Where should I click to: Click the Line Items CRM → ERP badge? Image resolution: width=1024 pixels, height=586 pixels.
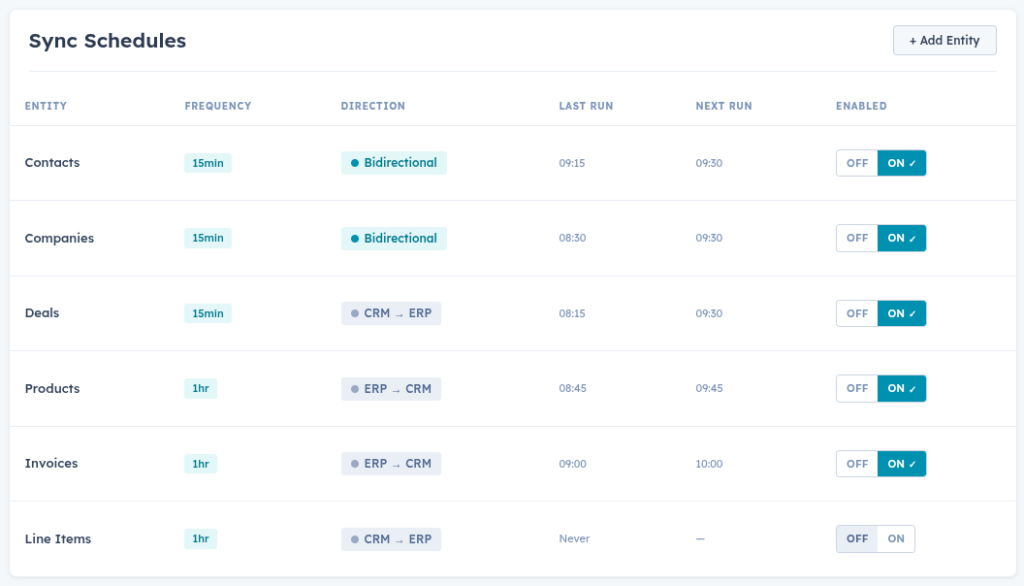(390, 539)
